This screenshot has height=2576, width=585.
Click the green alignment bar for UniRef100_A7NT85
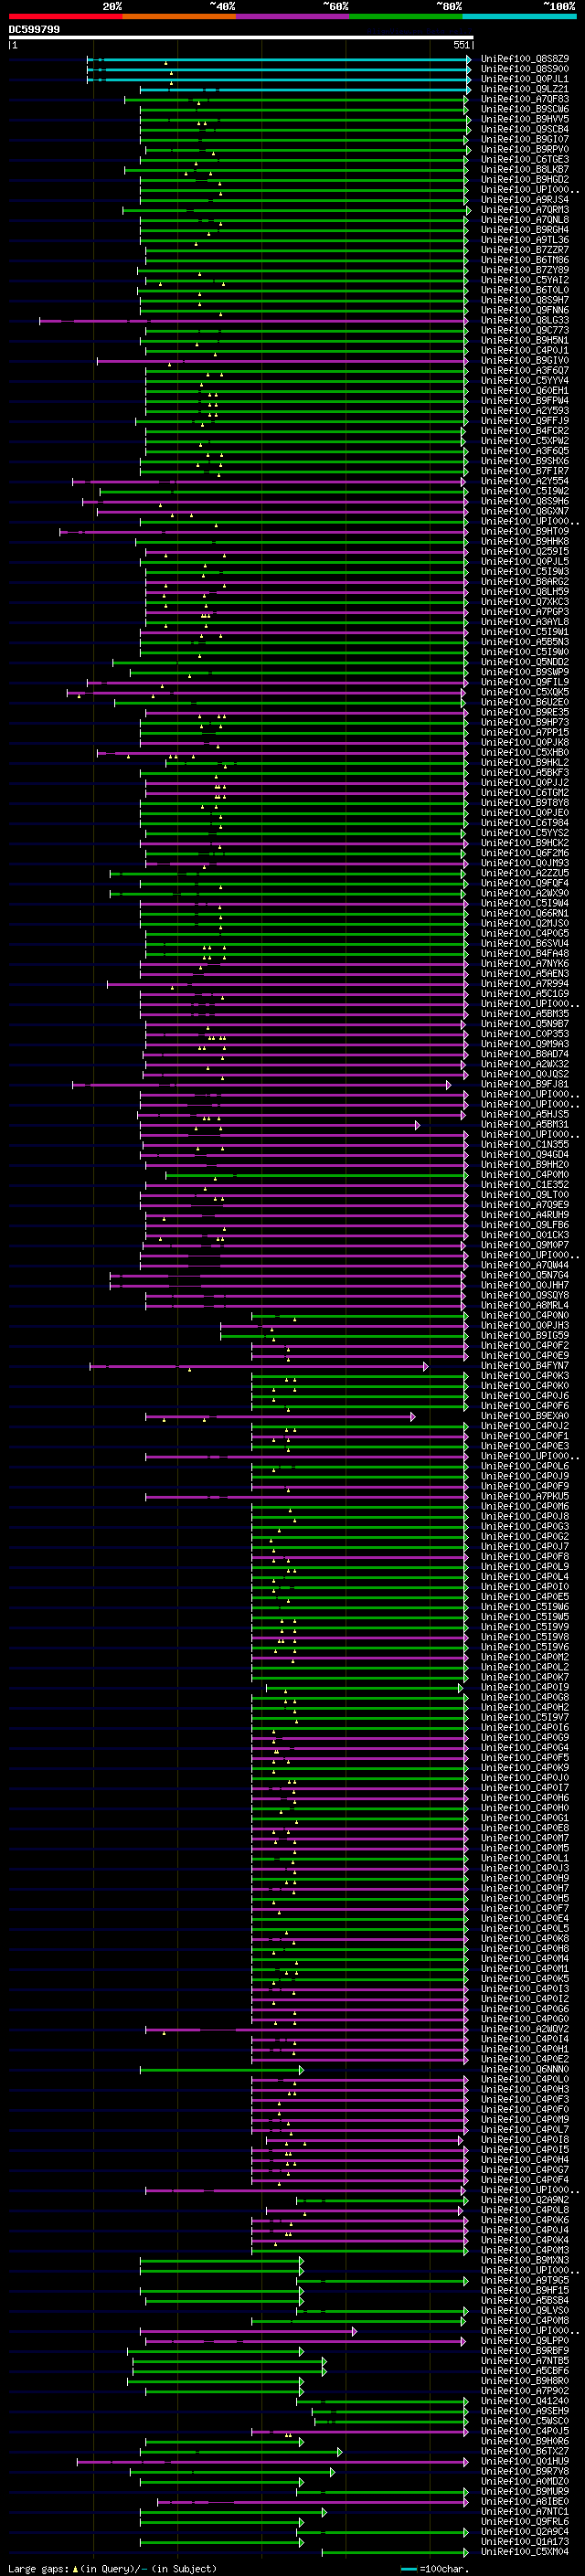tap(229, 2361)
